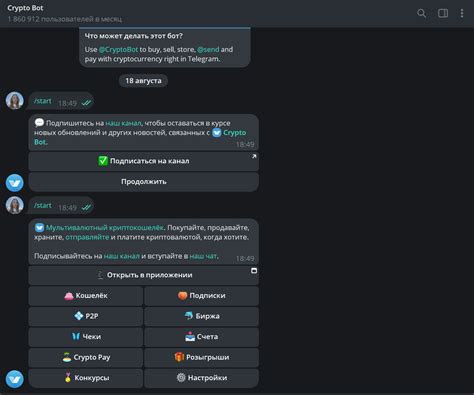
Task: Click the Продолжить button
Action: tap(144, 182)
